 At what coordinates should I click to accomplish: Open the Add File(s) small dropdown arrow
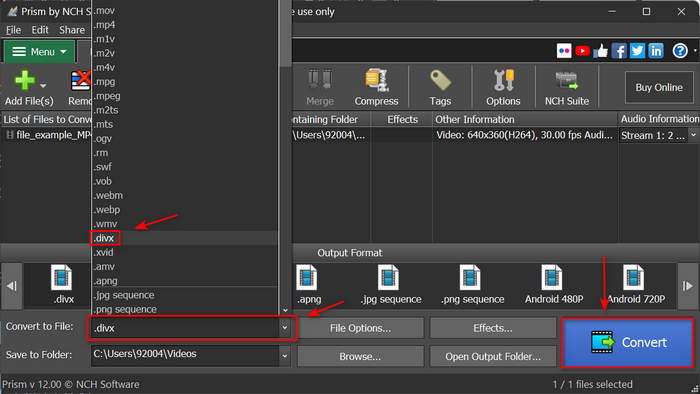pyautogui.click(x=43, y=85)
